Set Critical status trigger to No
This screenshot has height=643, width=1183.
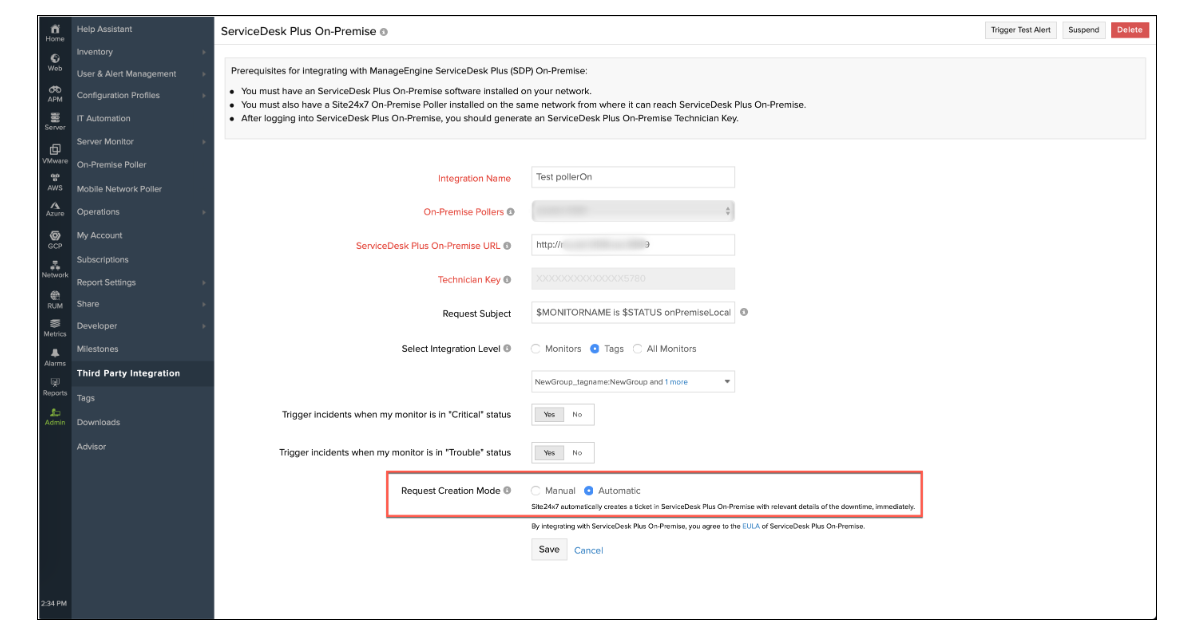pos(577,414)
